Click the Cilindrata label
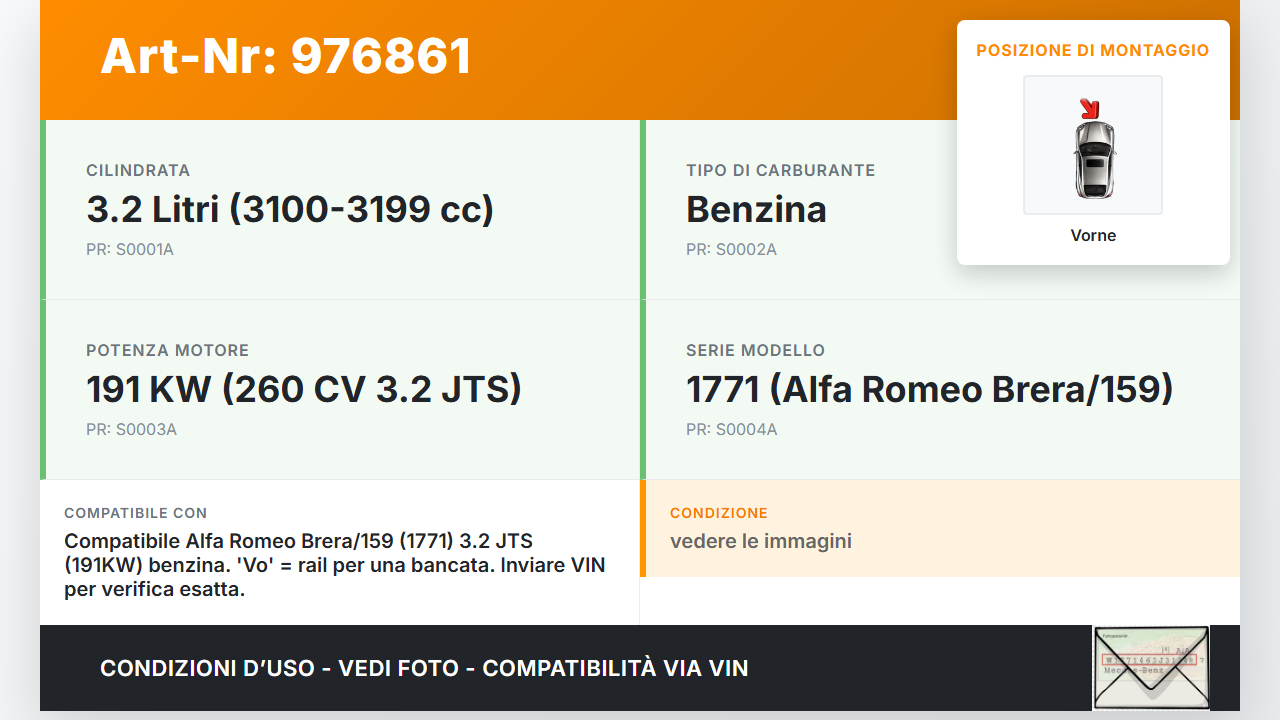 (138, 171)
